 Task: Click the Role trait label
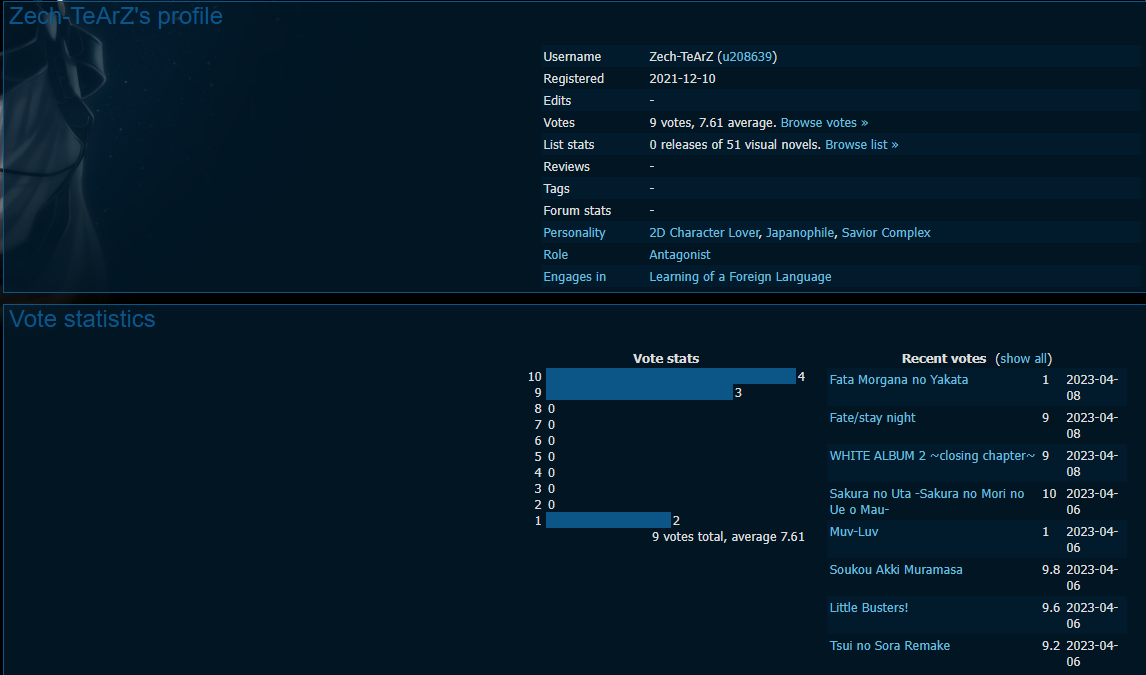point(555,254)
